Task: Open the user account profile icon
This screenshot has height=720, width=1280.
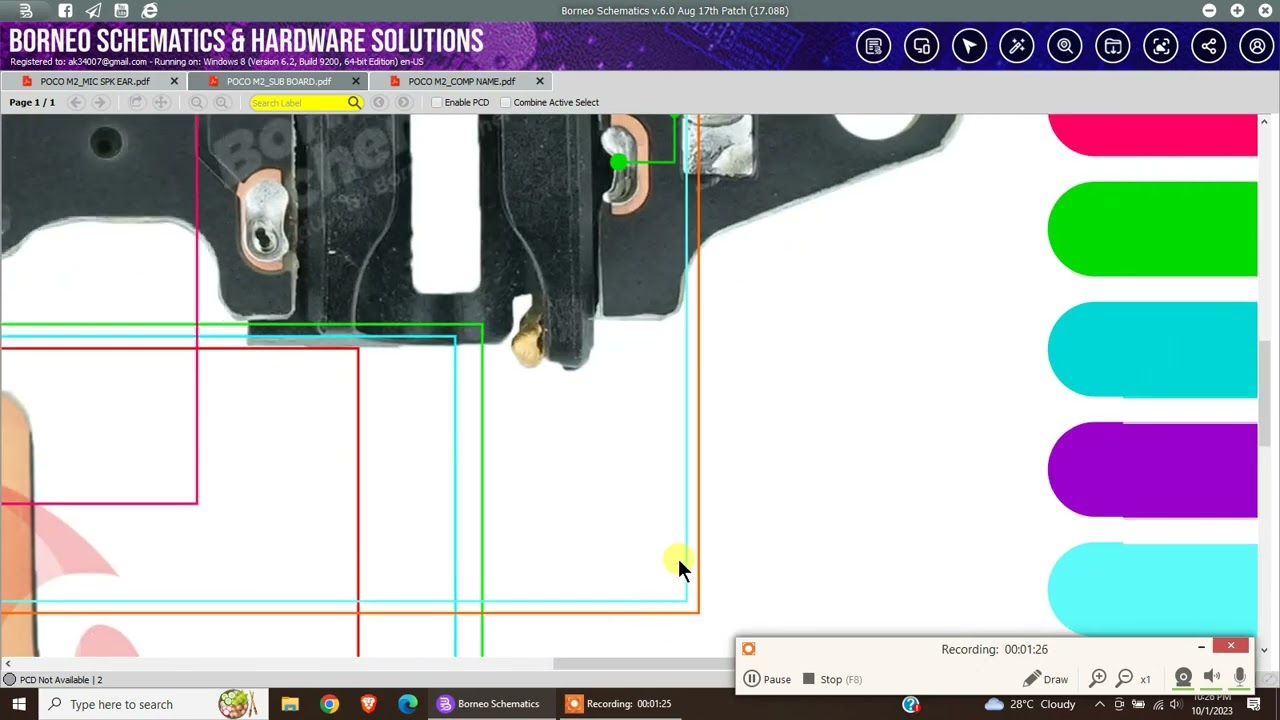Action: coord(1257,46)
